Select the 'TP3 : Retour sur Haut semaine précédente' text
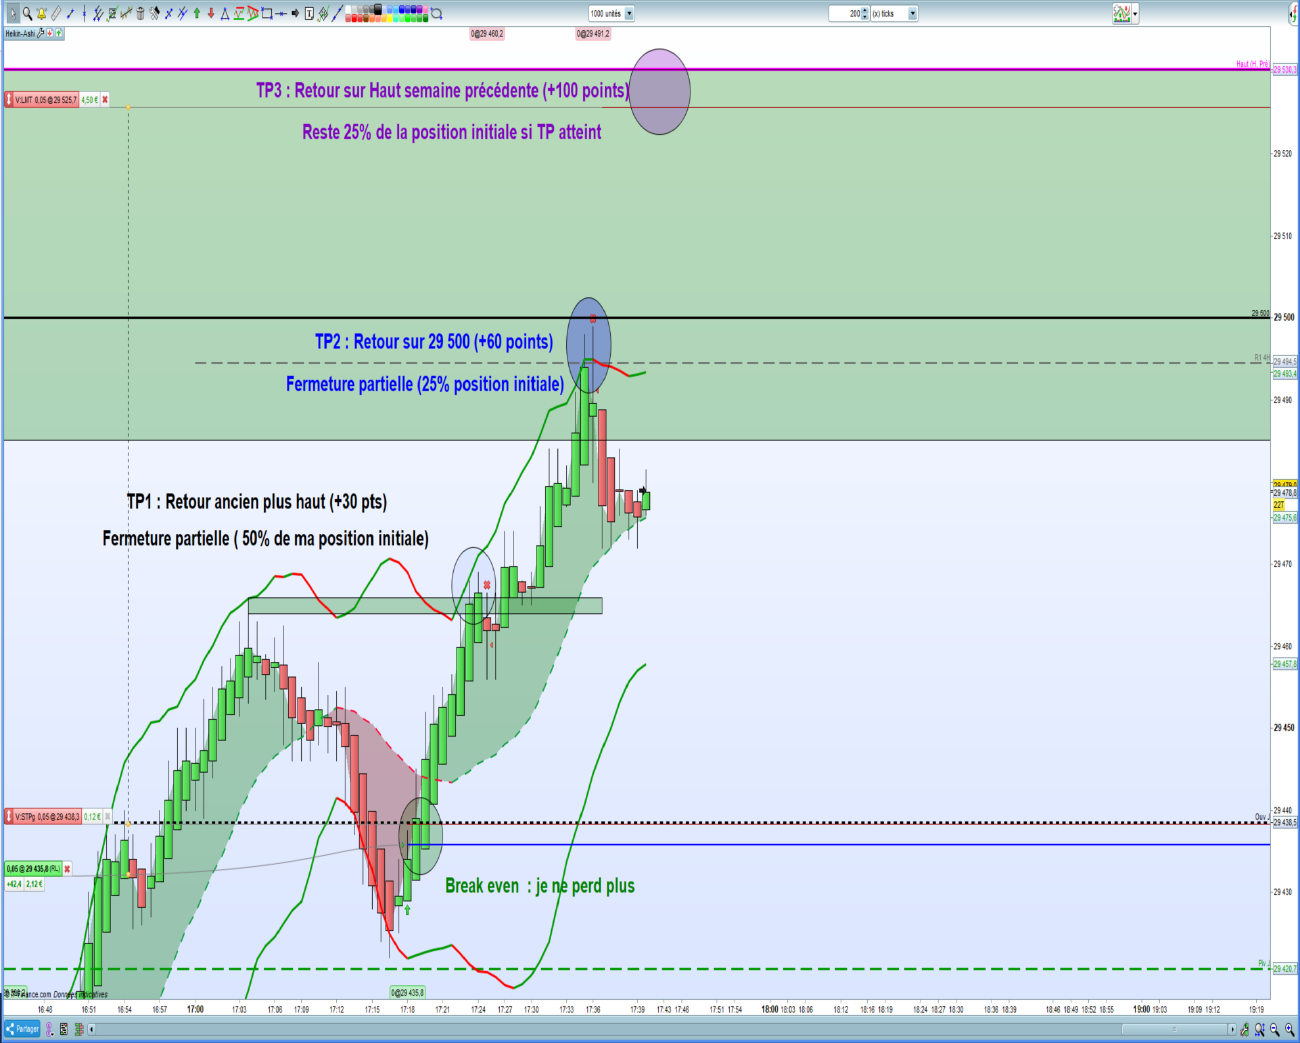The image size is (1300, 1043). 442,91
